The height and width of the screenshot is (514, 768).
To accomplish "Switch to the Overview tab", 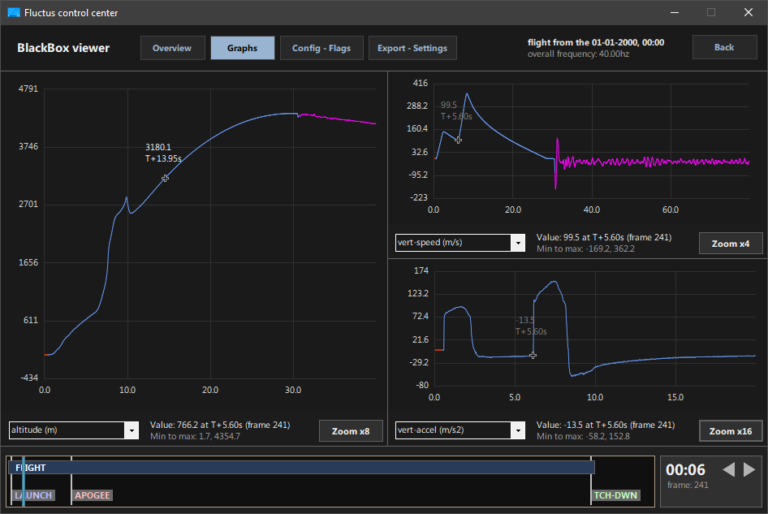I will tap(172, 48).
